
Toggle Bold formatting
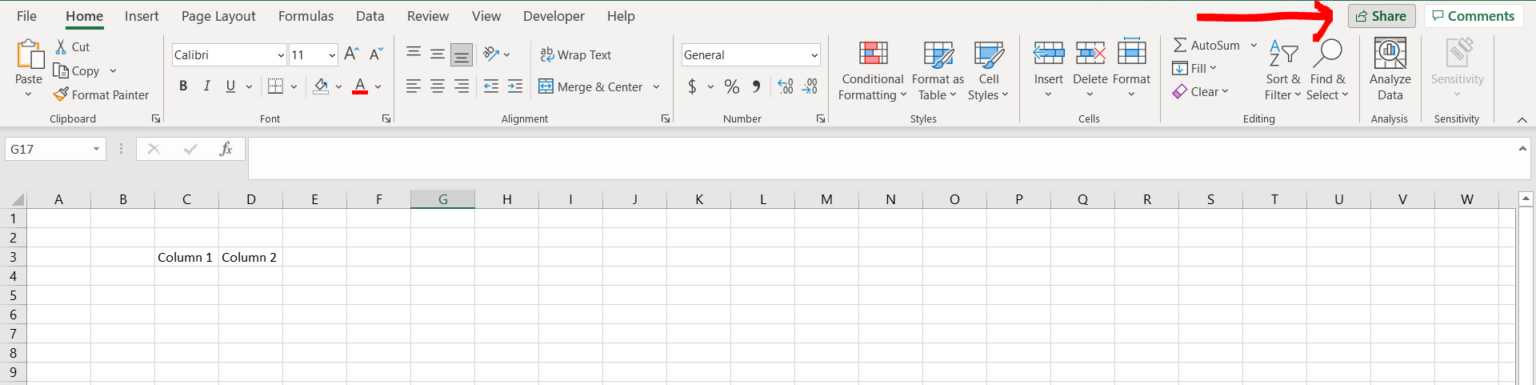(183, 86)
